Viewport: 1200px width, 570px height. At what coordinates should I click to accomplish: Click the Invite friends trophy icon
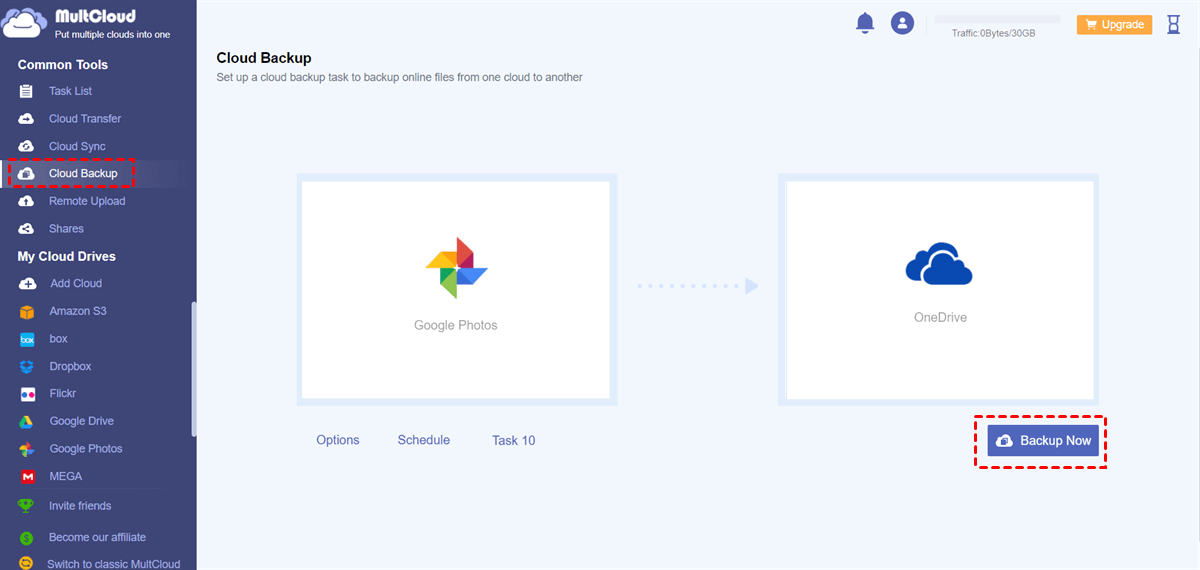(27, 506)
